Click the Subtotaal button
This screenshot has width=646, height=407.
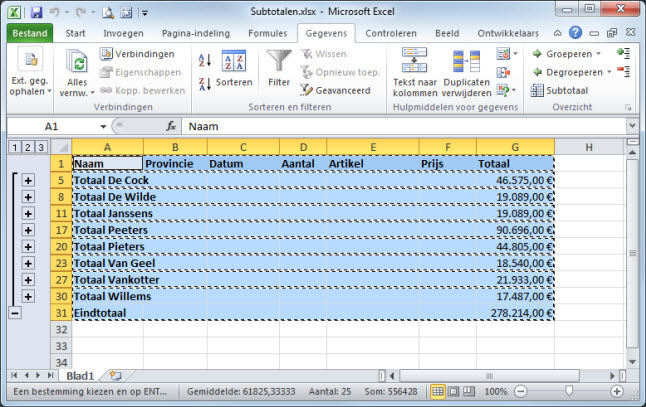(x=559, y=90)
